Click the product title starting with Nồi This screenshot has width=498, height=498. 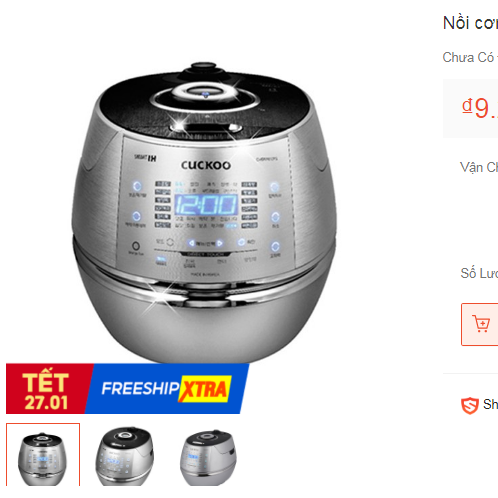(470, 23)
